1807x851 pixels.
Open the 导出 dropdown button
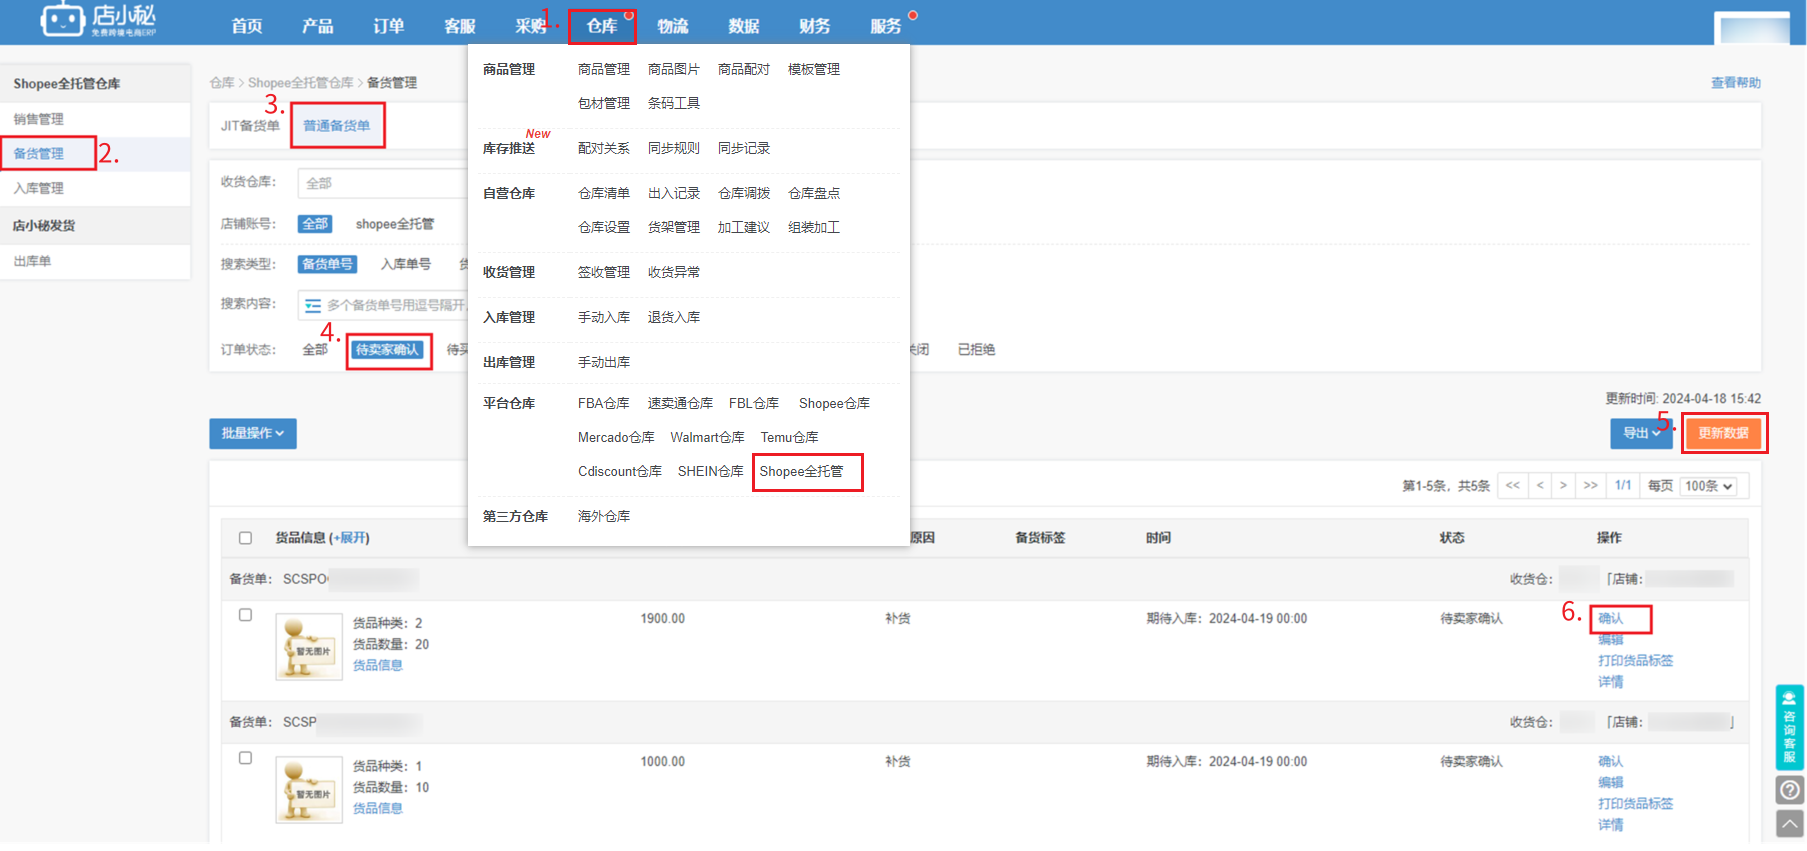1640,433
